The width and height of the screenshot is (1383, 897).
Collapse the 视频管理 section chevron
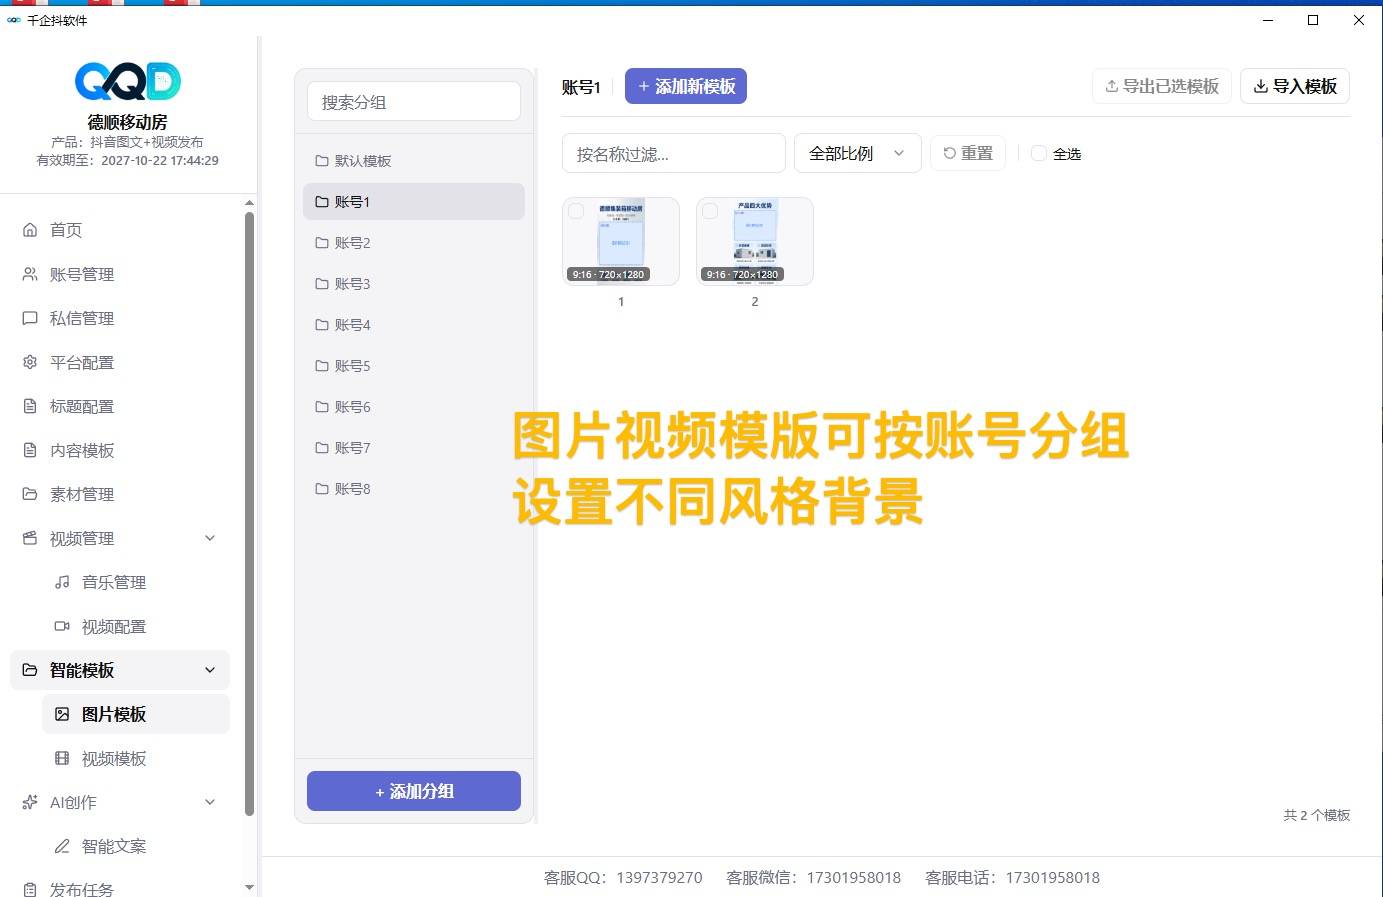click(x=210, y=538)
